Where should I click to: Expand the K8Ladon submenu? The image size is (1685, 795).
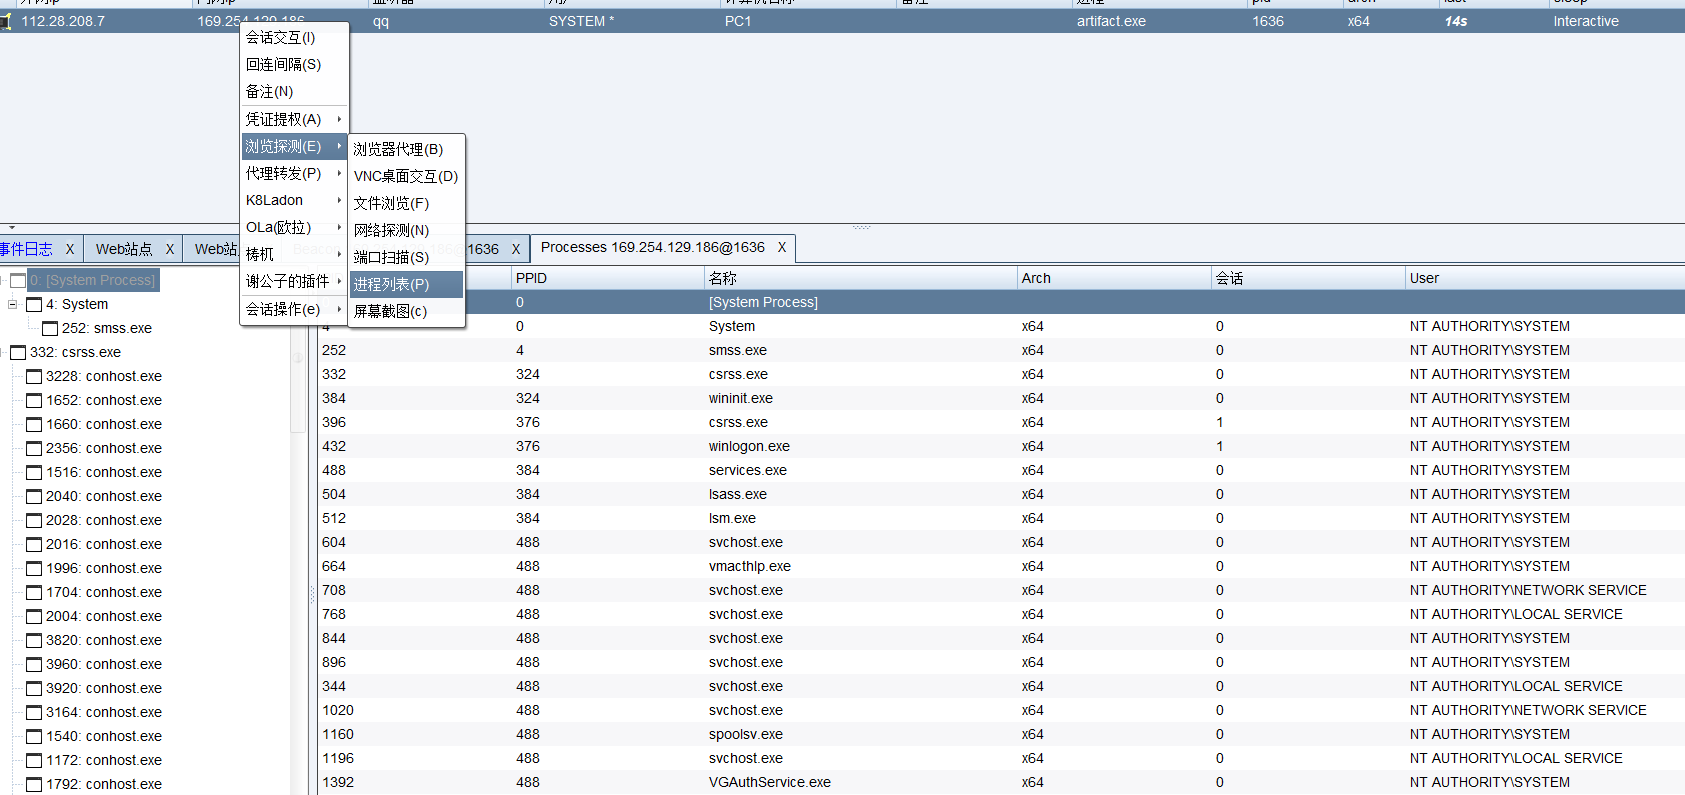(x=294, y=200)
